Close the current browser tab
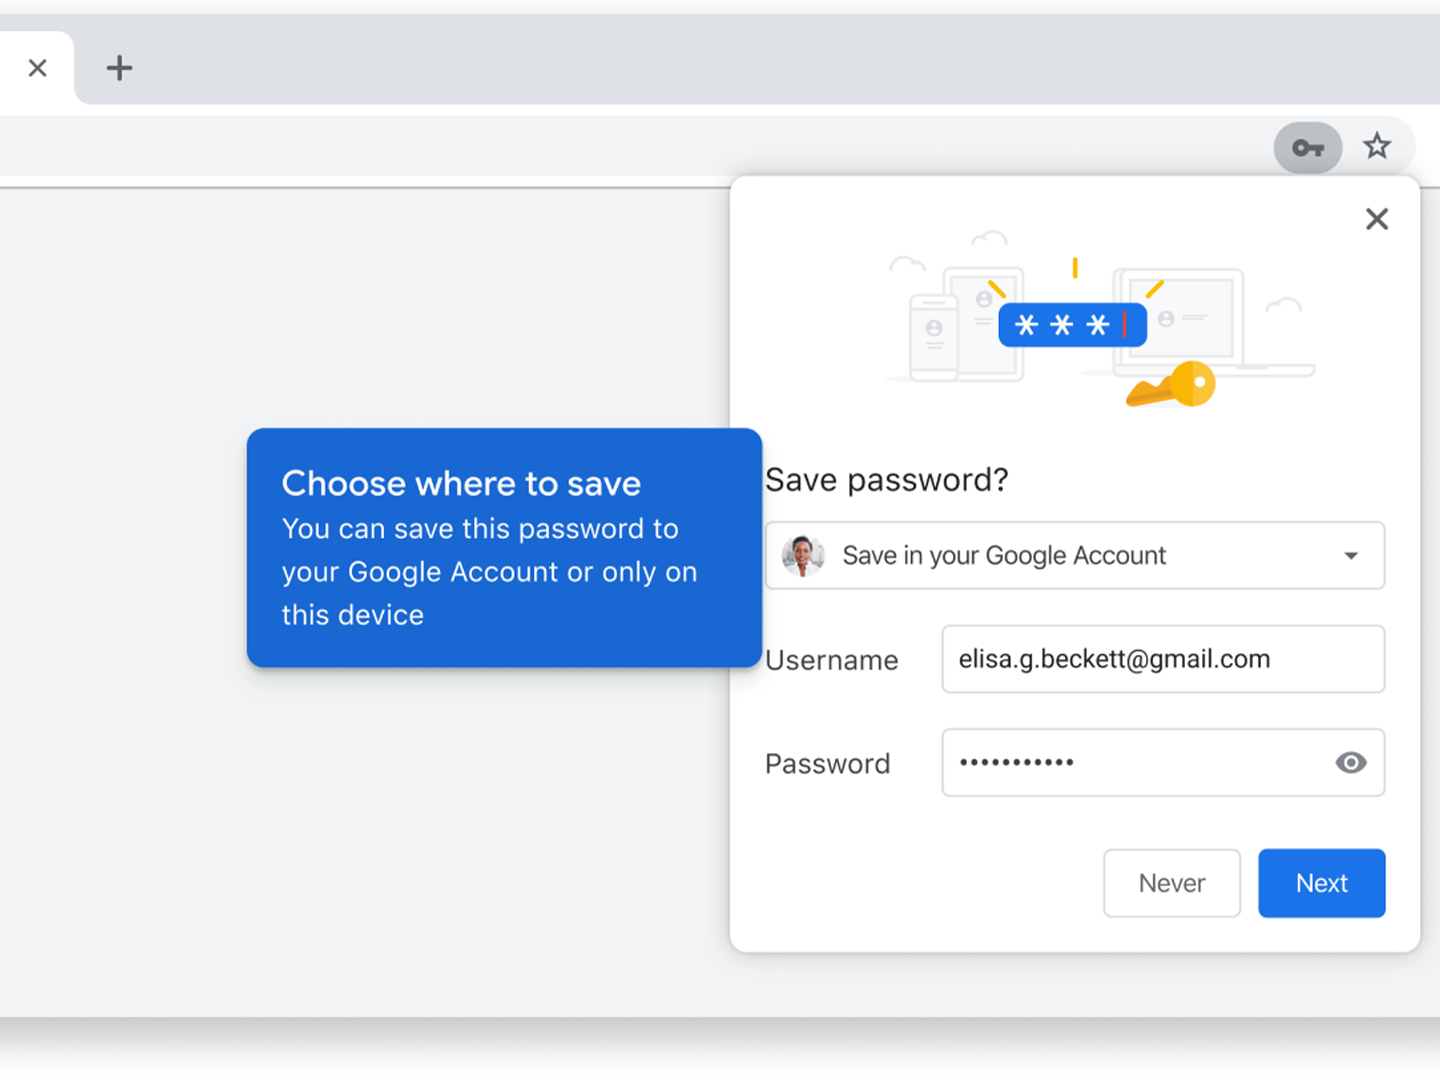 (38, 68)
